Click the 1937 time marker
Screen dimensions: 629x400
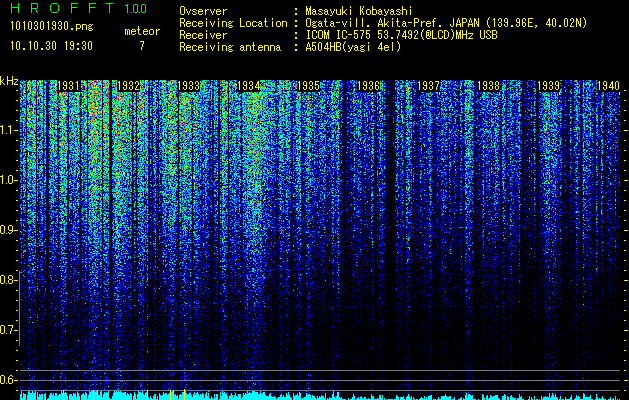click(428, 86)
